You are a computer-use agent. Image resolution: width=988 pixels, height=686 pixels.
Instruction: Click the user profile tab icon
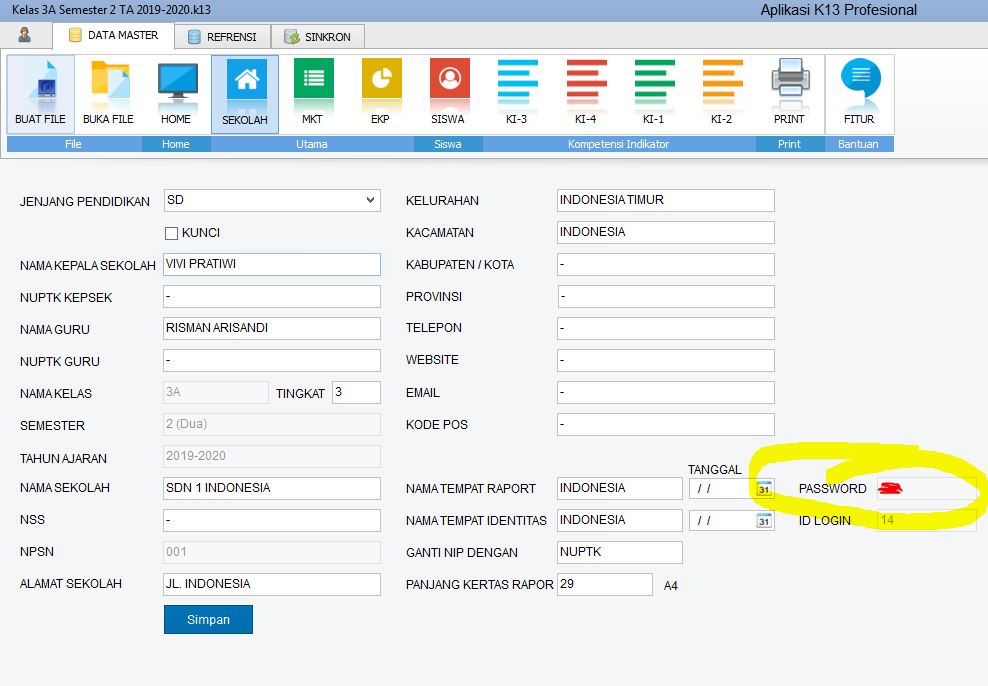click(x=25, y=36)
